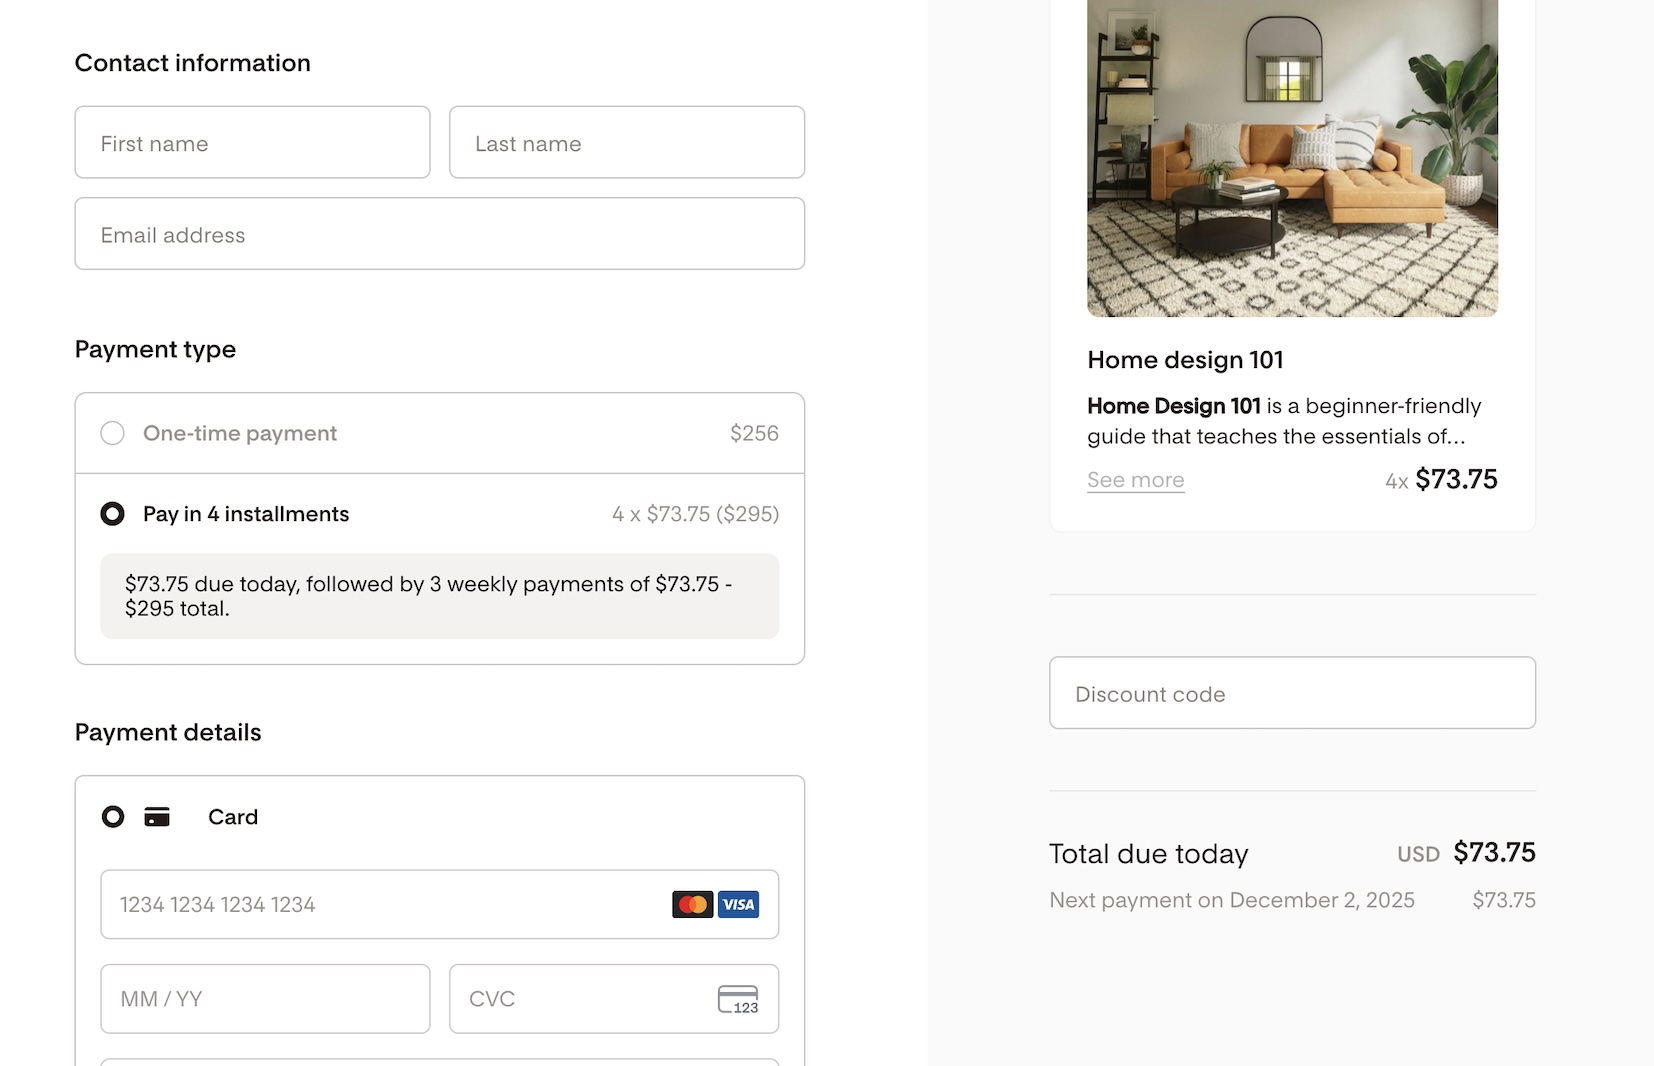Screen dimensions: 1654x1066
Task: Click the Visa logo icon
Action: [739, 904]
